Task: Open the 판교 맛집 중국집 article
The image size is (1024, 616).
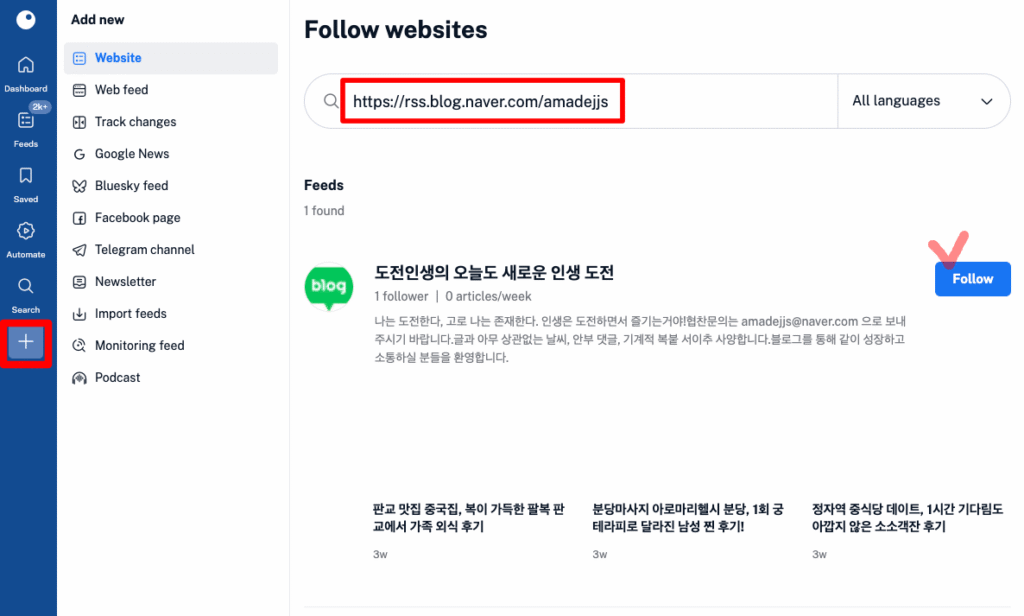Action: pyautogui.click(x=468, y=517)
